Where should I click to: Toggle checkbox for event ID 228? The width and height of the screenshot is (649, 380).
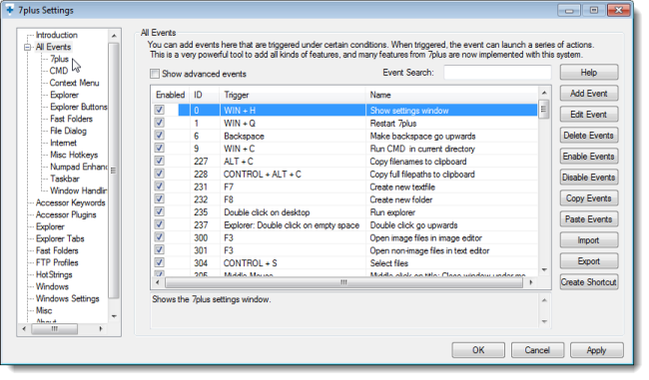click(159, 174)
